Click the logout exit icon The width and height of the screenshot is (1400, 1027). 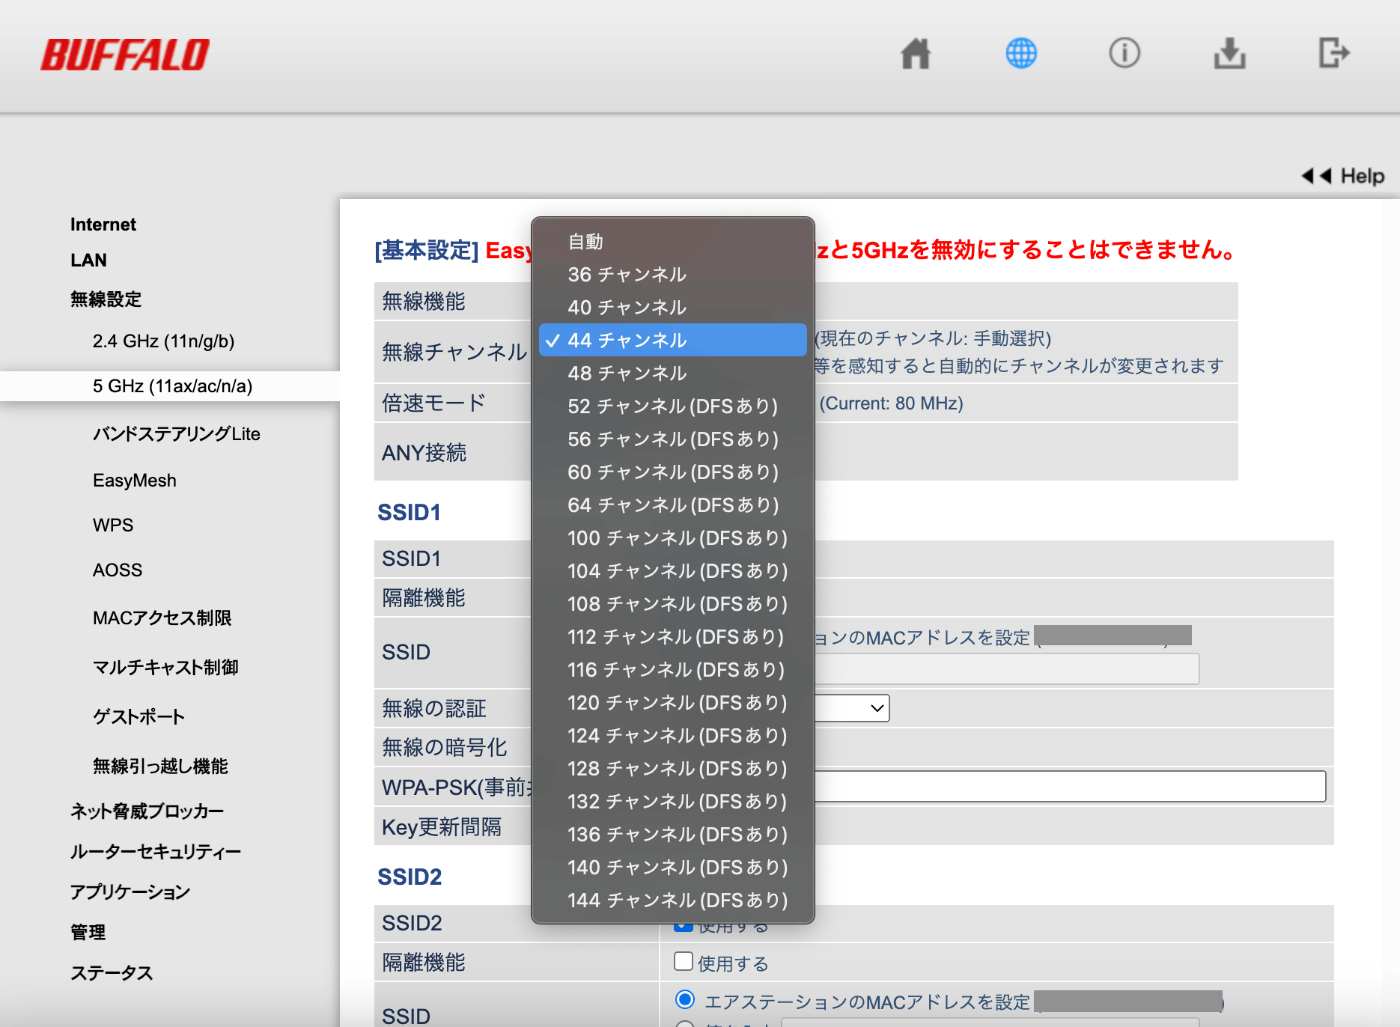click(1334, 53)
